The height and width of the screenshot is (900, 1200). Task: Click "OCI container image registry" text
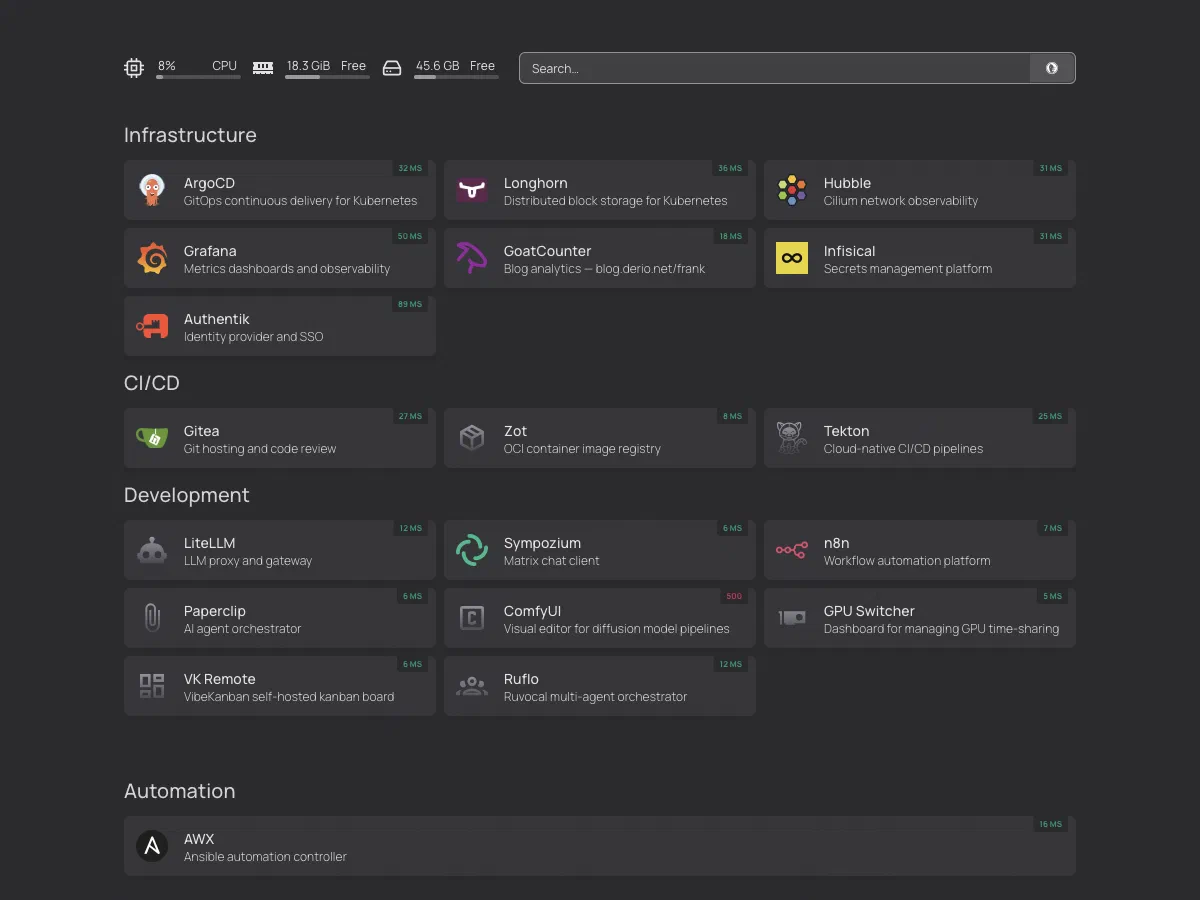coord(582,449)
